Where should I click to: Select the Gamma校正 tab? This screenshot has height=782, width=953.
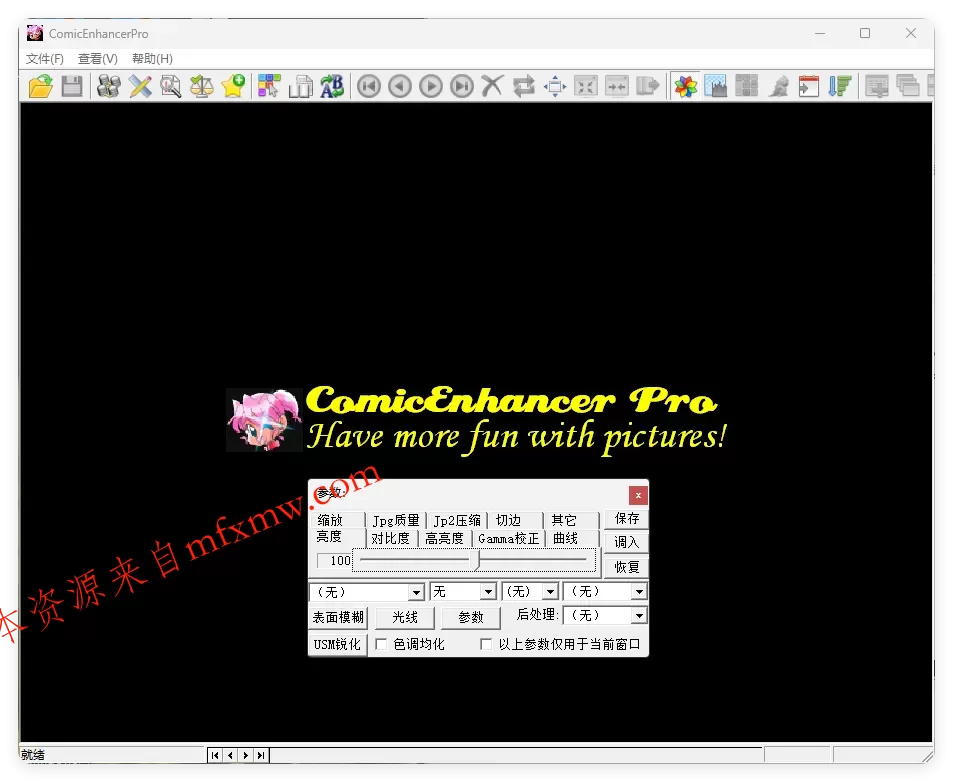pos(509,538)
